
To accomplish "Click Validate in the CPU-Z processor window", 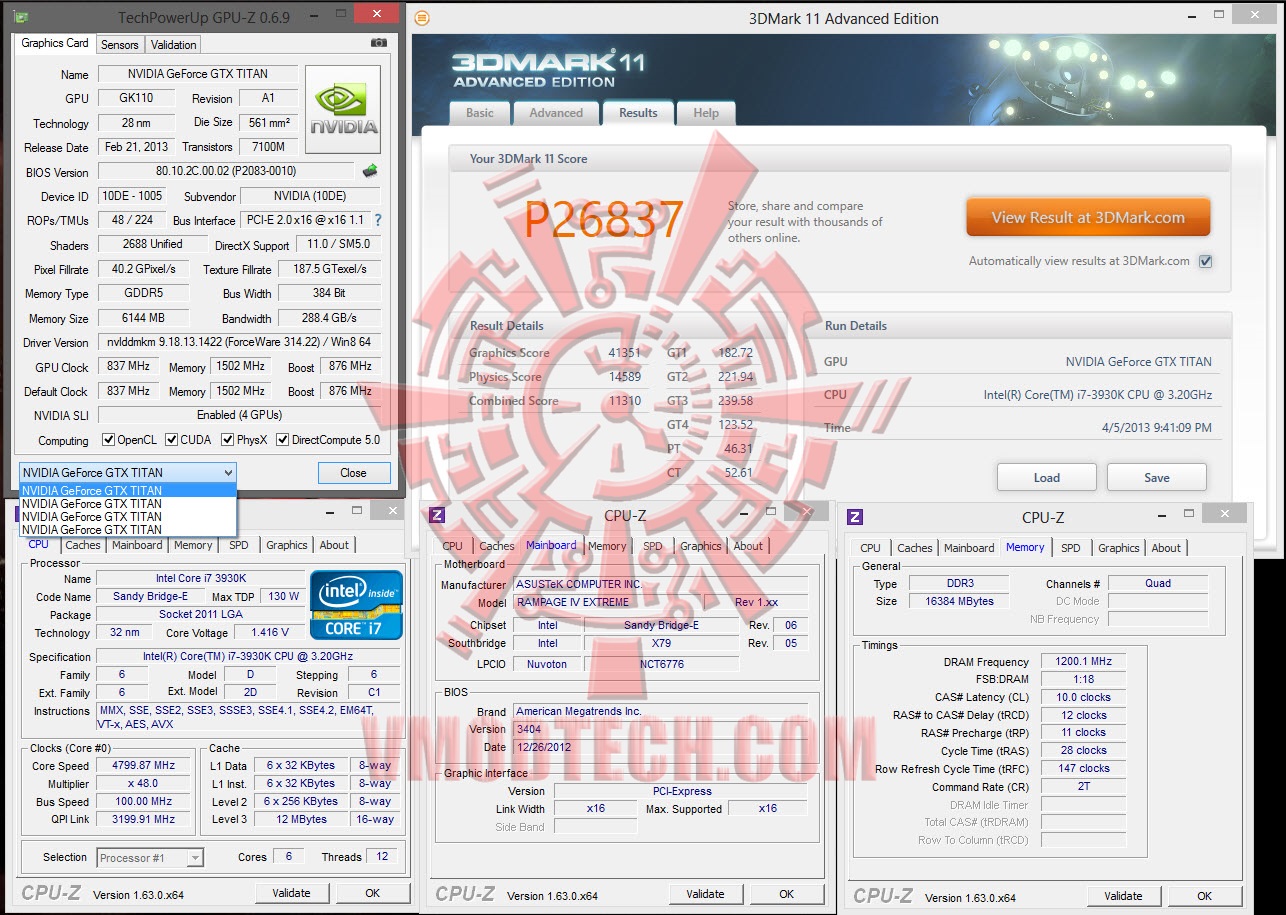I will [x=292, y=893].
